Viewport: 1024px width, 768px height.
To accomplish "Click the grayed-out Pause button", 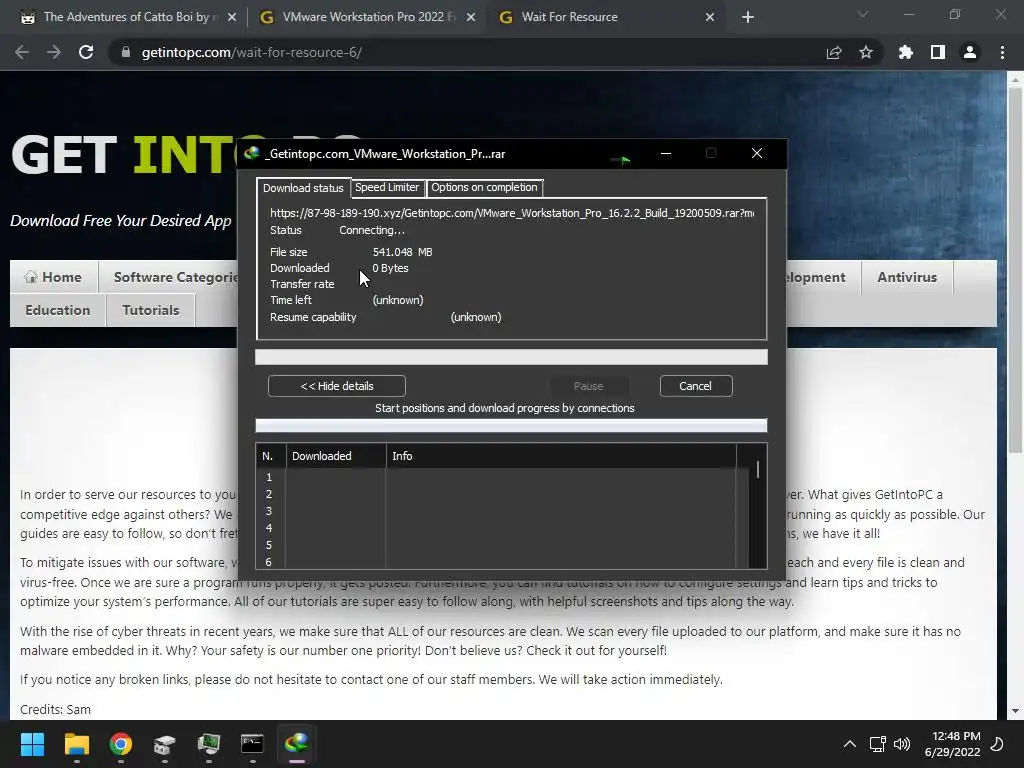I will click(x=588, y=386).
